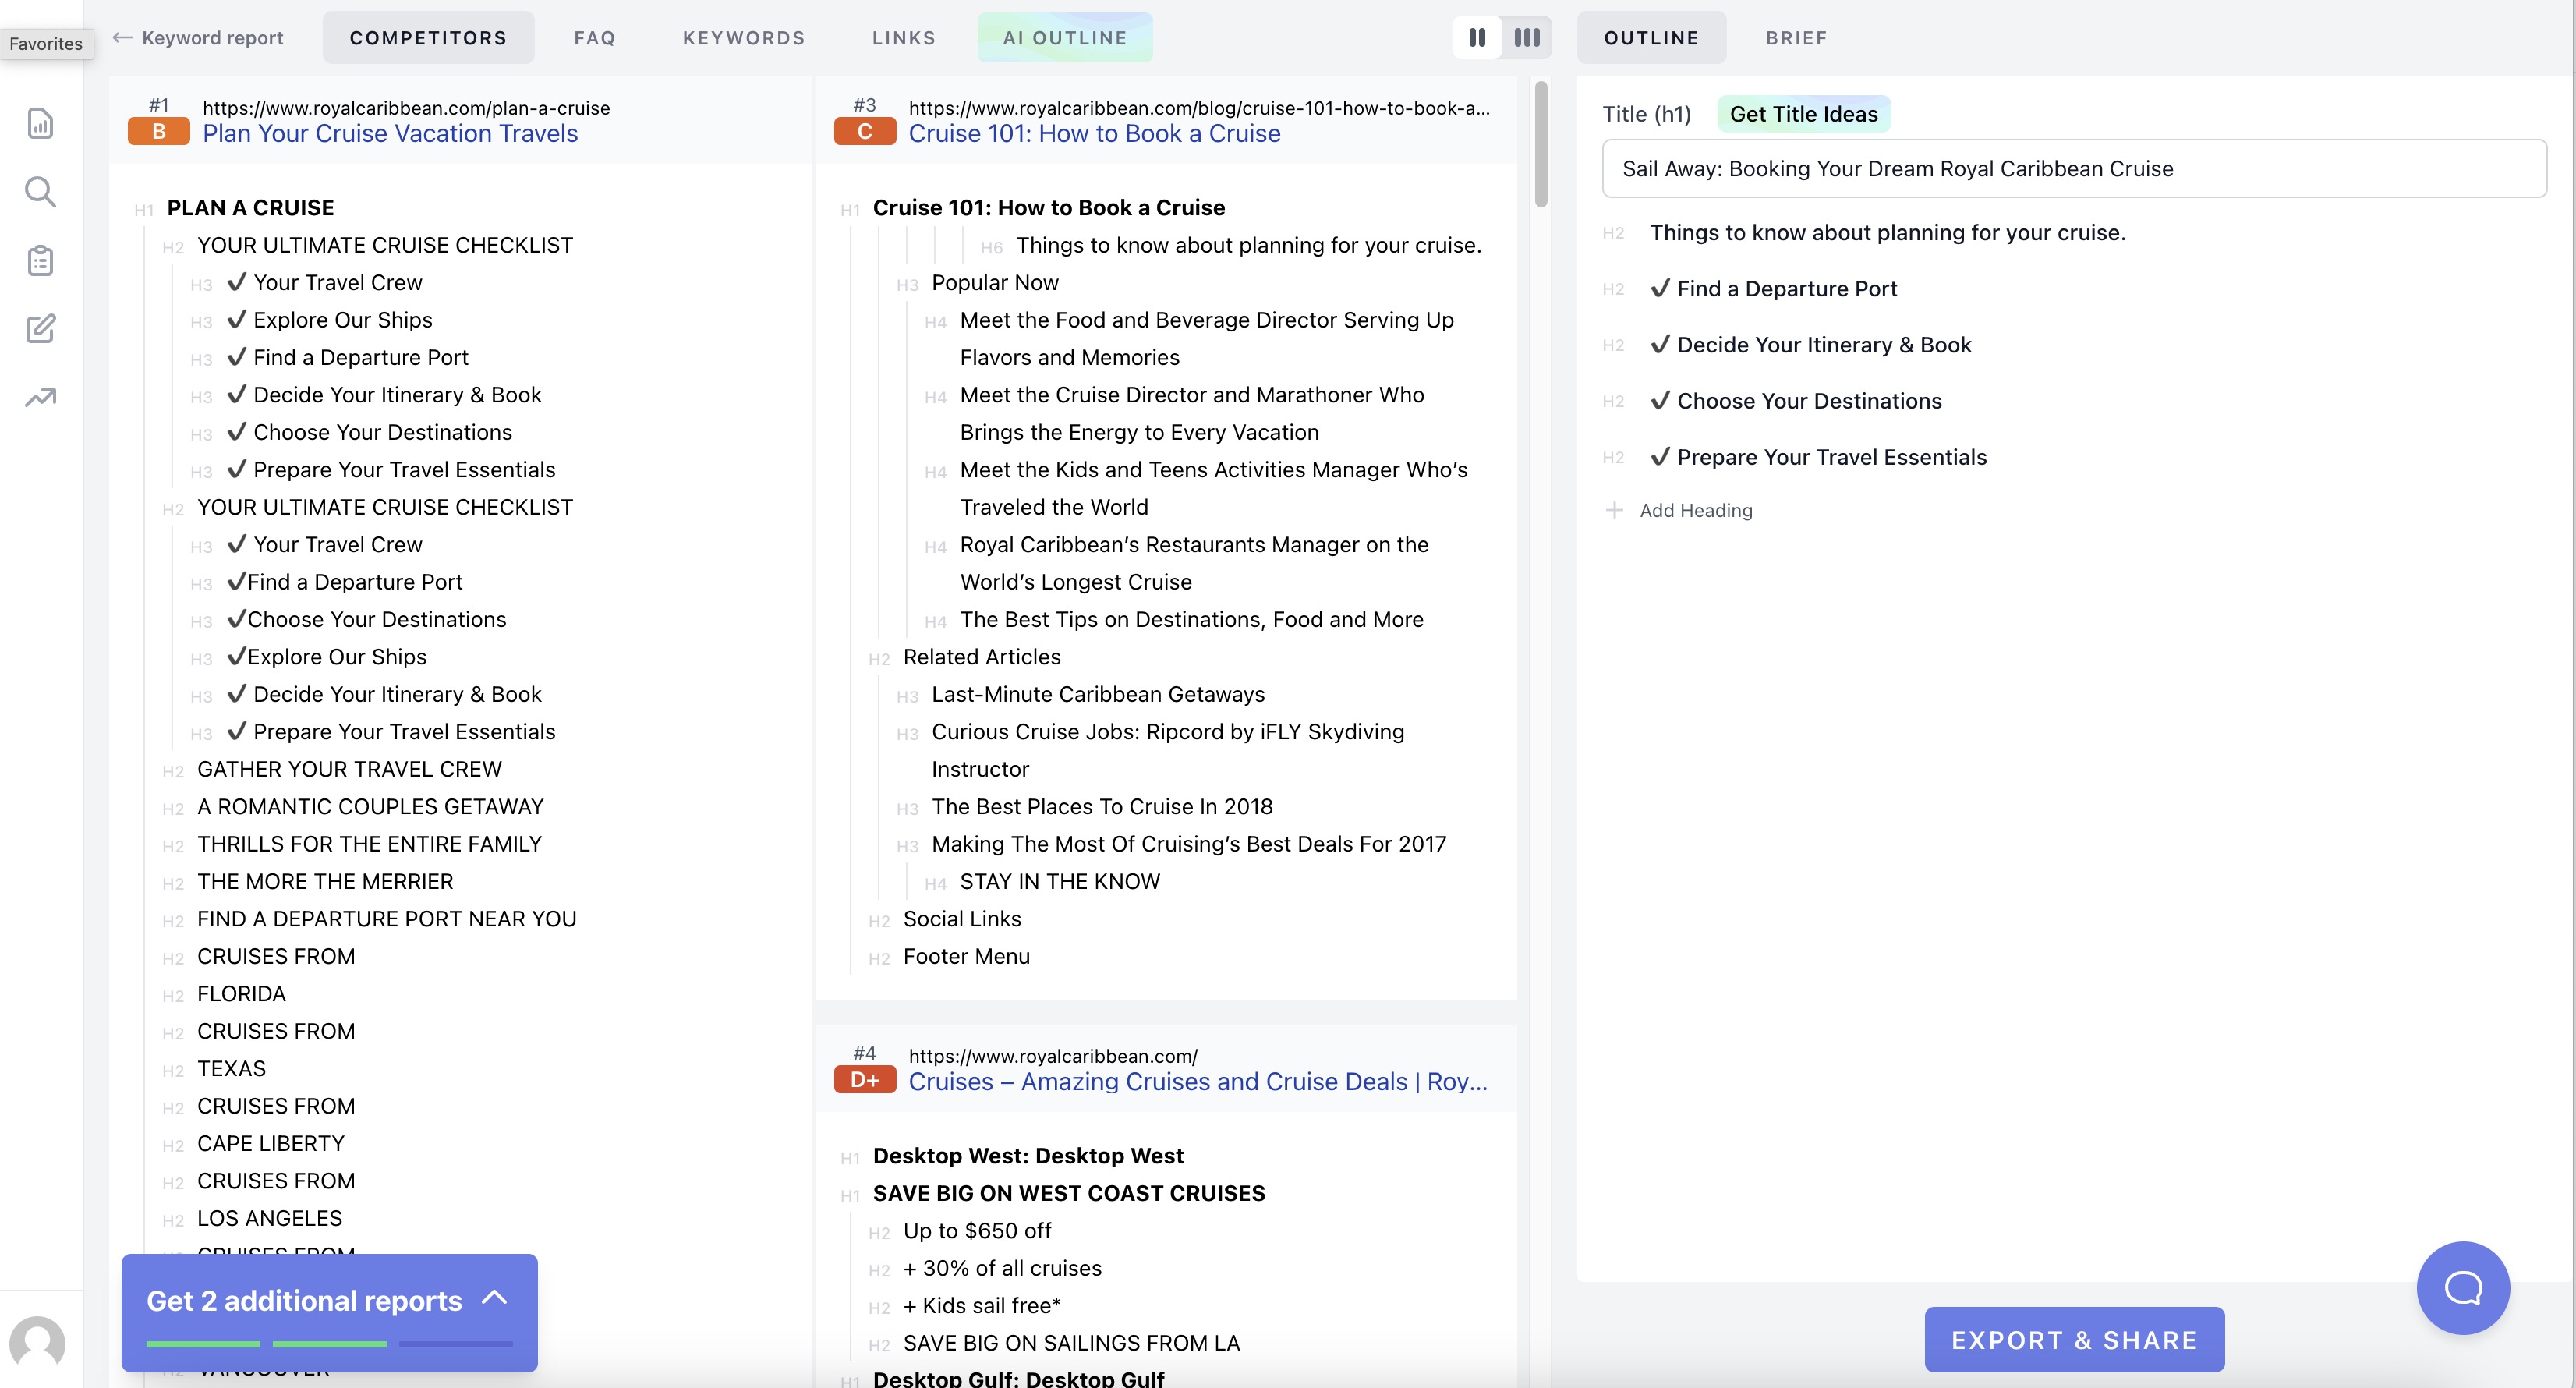Switch to two-column layout view
Viewport: 2576px width, 1388px height.
(x=1477, y=38)
